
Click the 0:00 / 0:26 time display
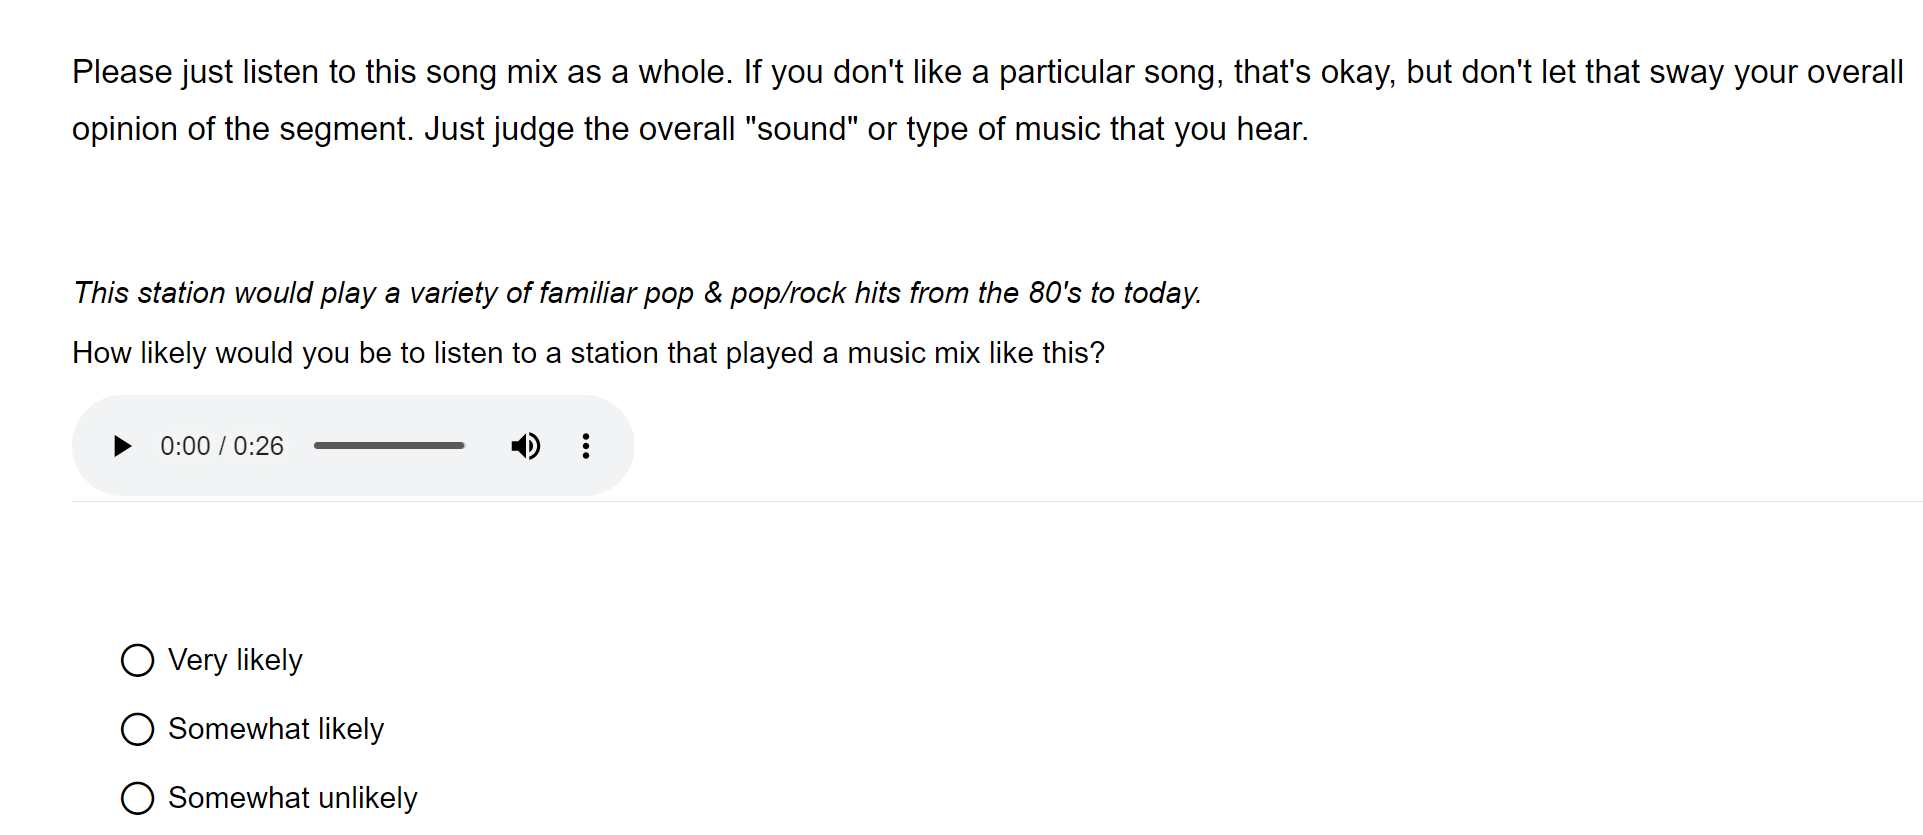pyautogui.click(x=222, y=446)
